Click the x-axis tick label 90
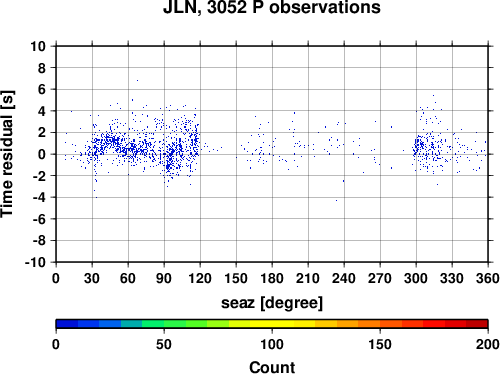 164,278
